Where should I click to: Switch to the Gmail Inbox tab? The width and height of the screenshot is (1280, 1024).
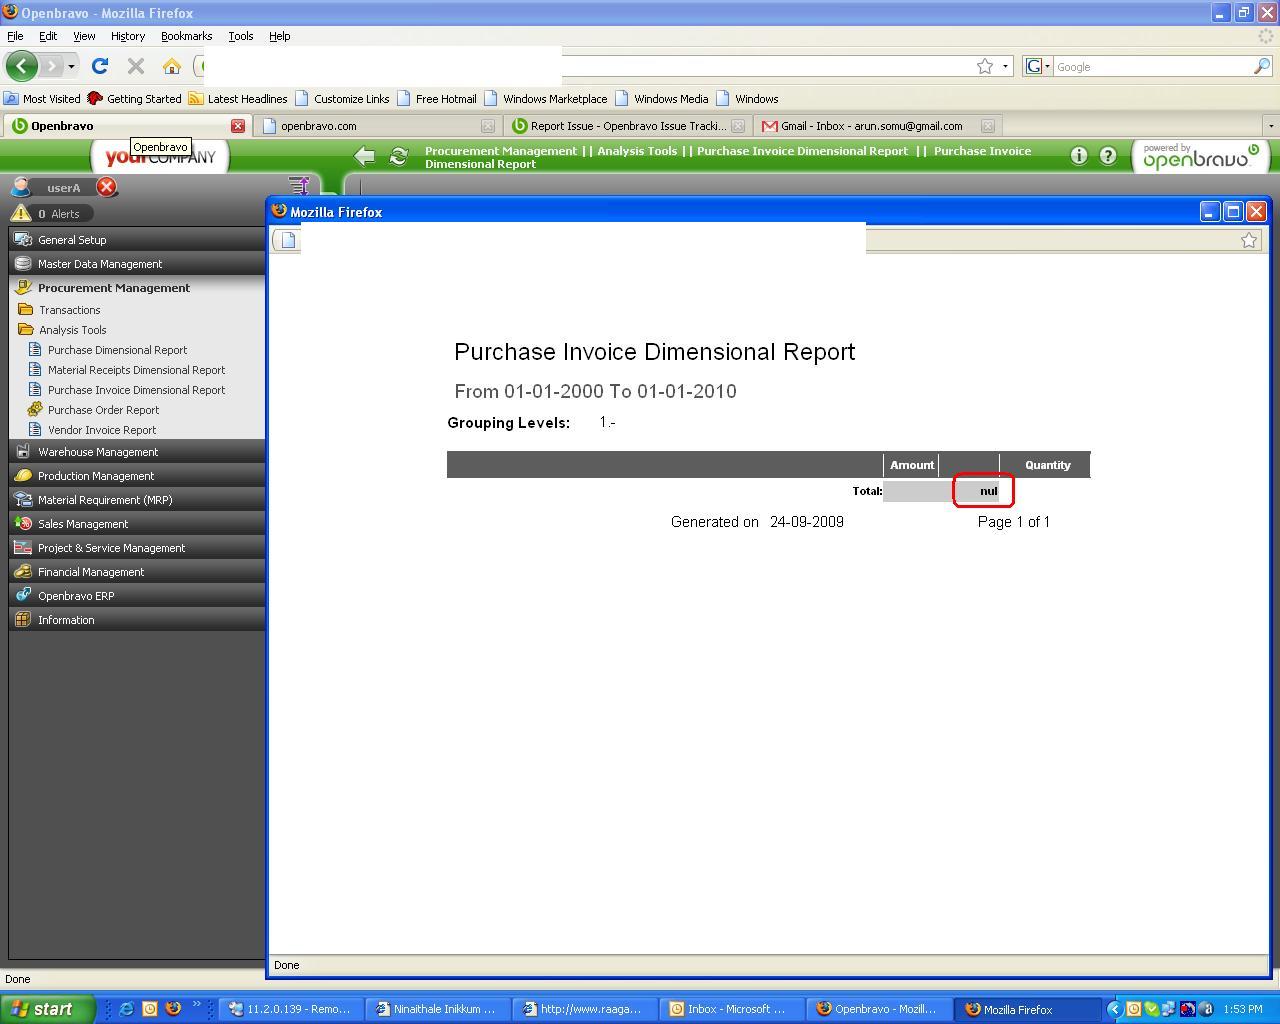(x=870, y=126)
